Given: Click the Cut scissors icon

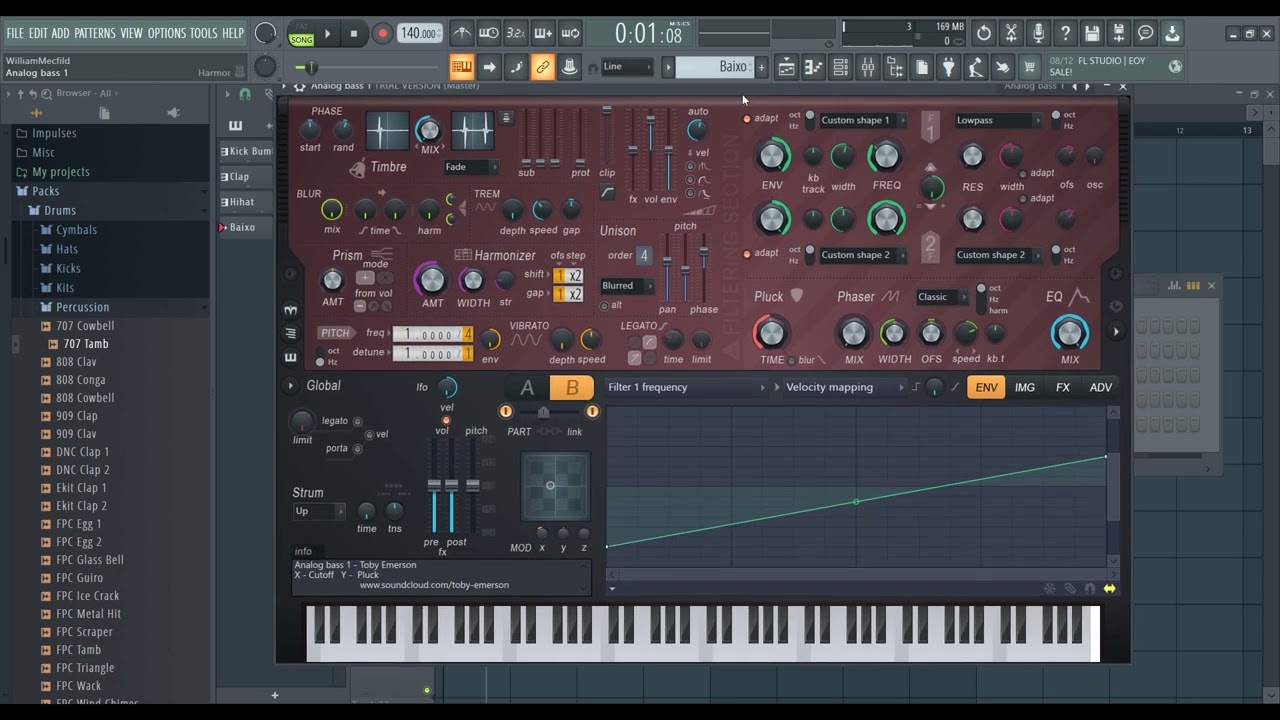Looking at the screenshot, I should tap(1011, 33).
